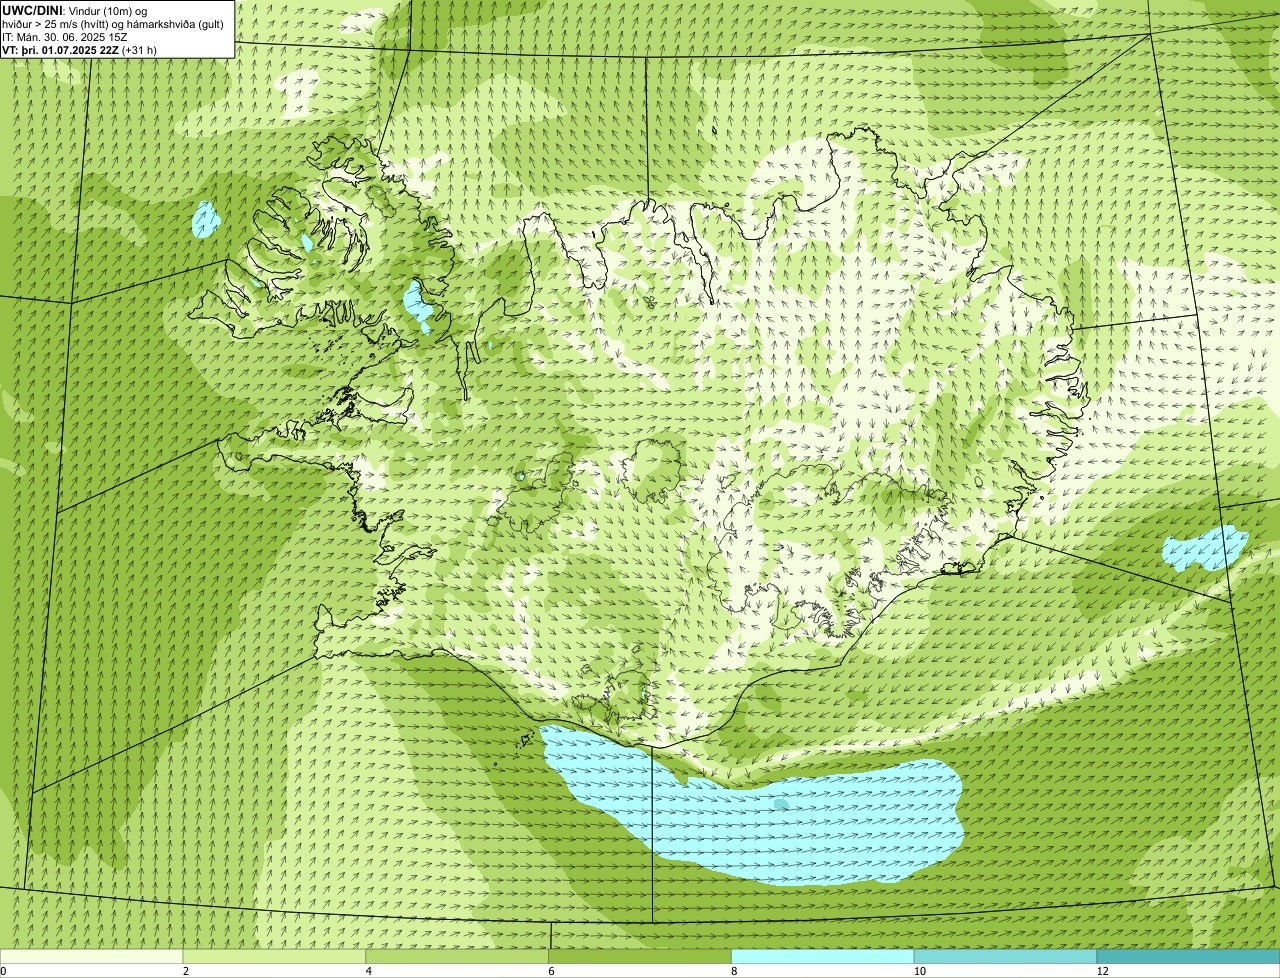The height and width of the screenshot is (978, 1280).
Task: Click the legend tick label "6"
Action: (551, 971)
